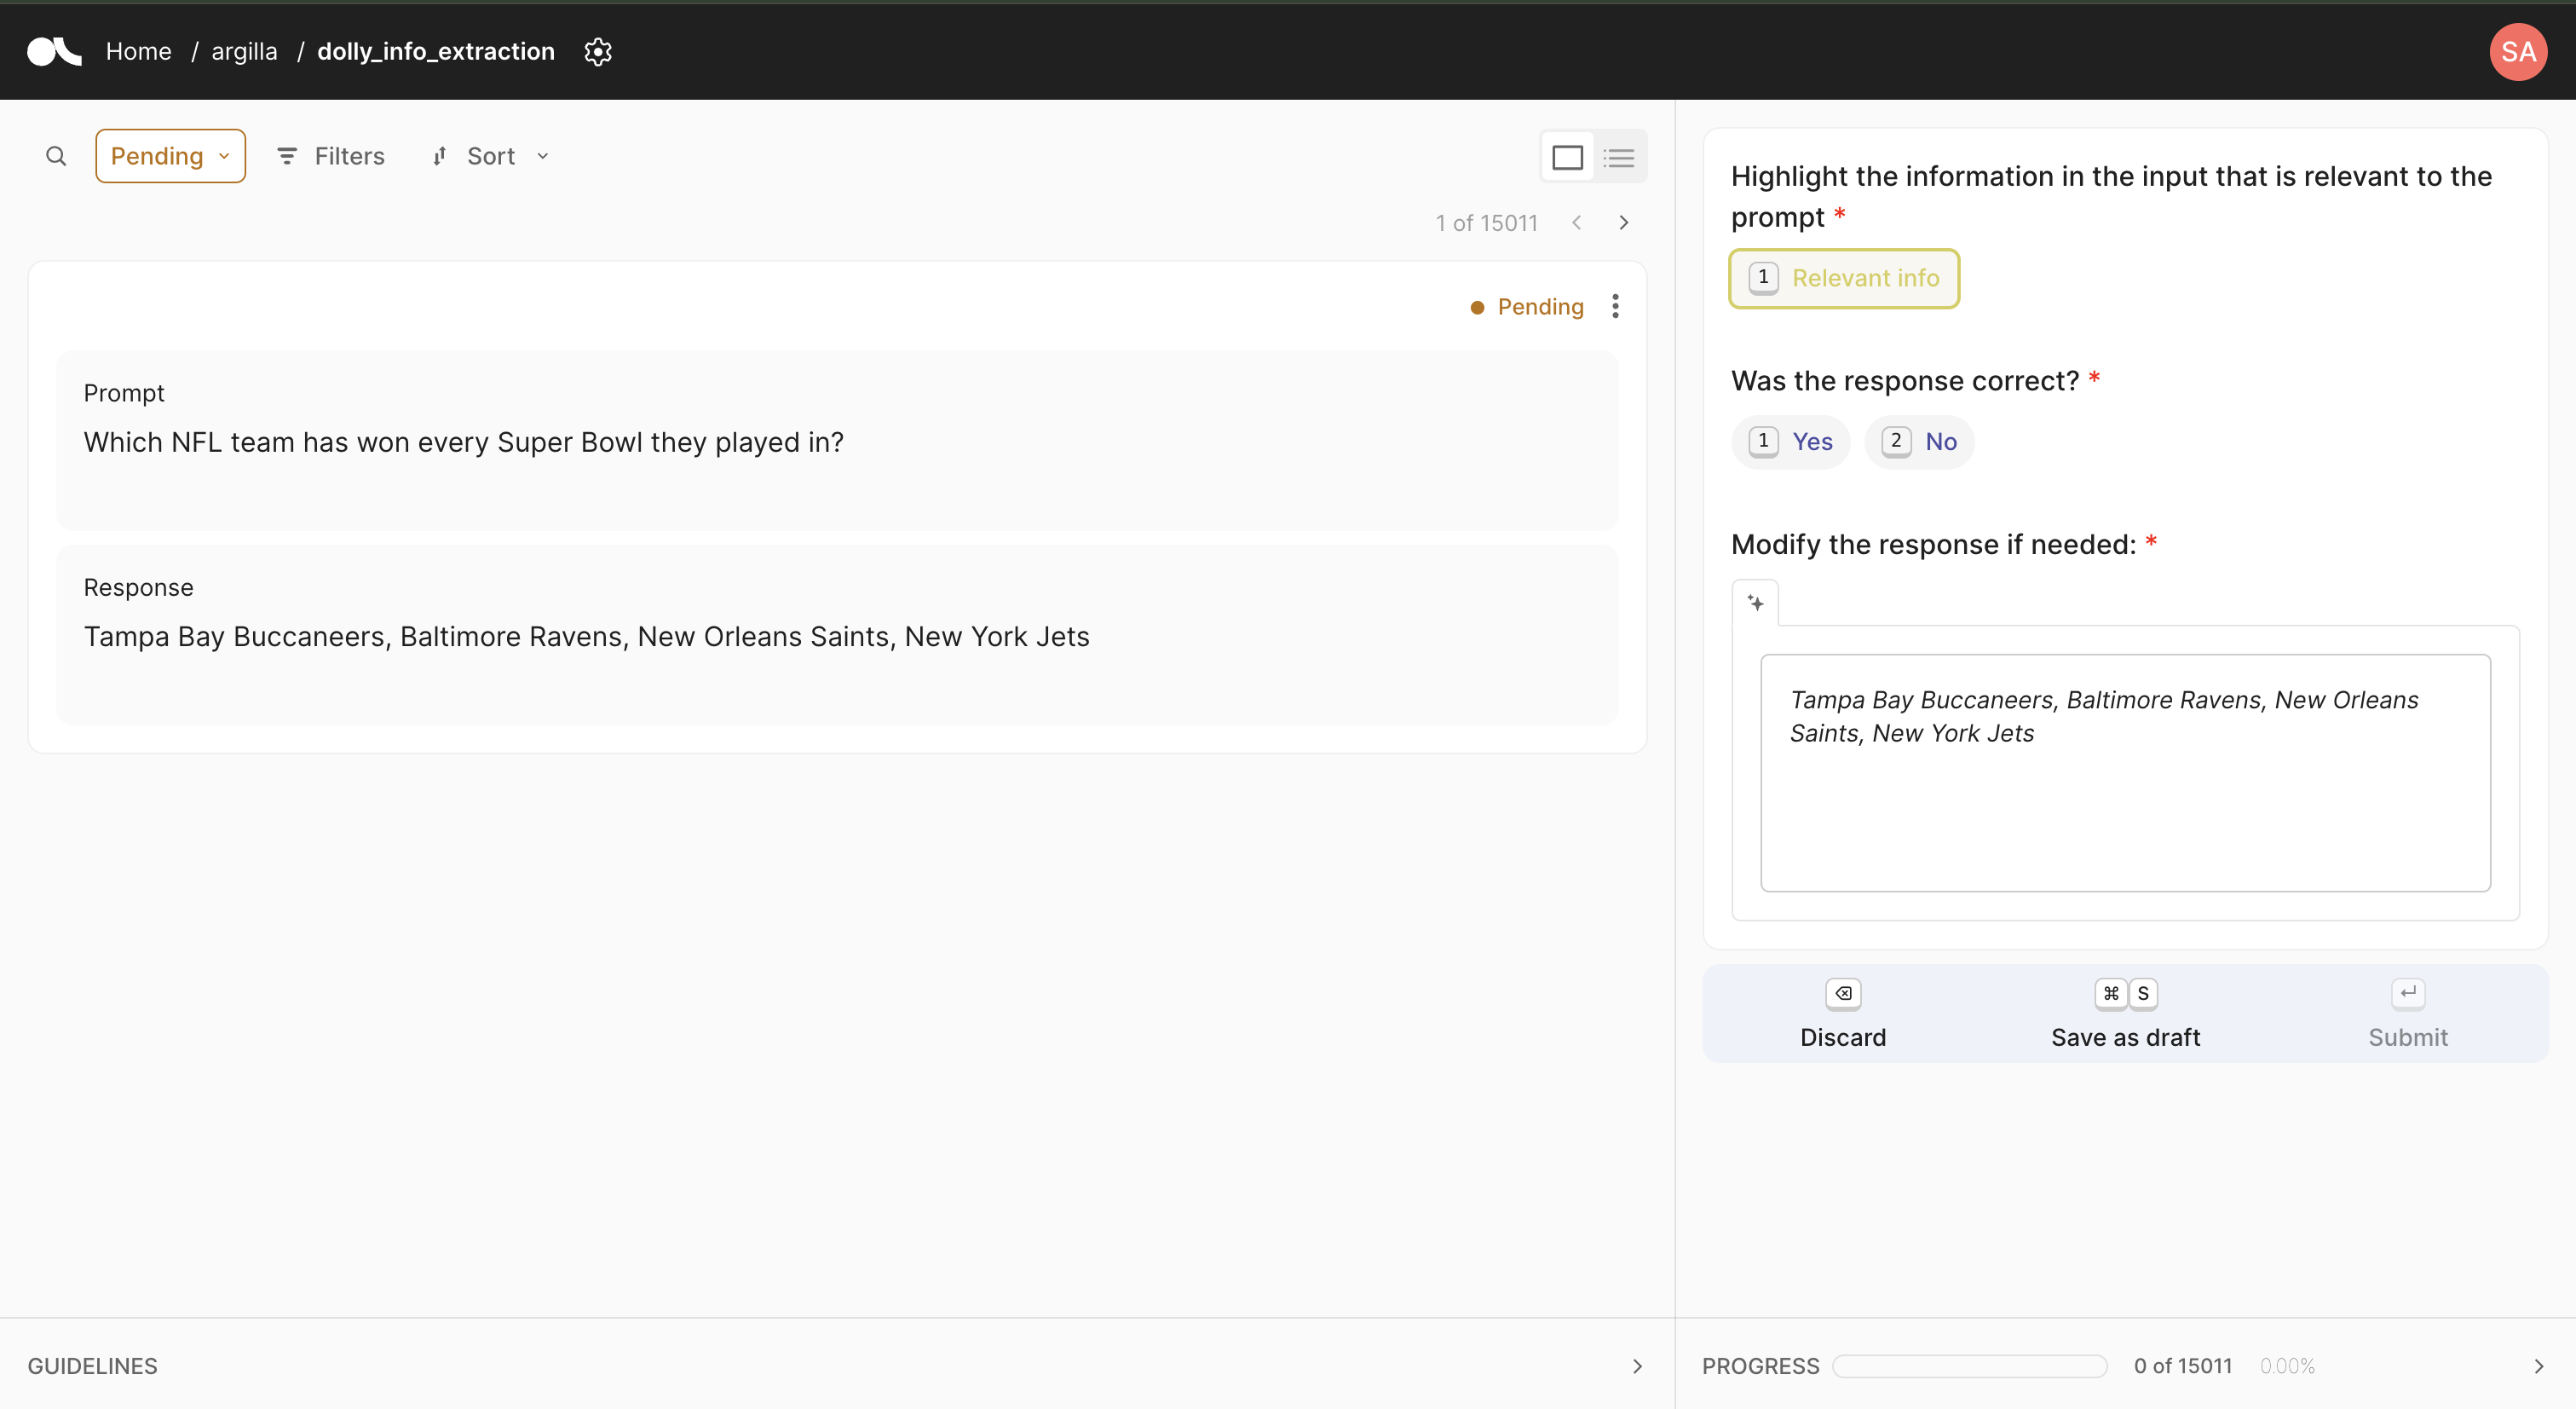Switch to bulk list view
The width and height of the screenshot is (2576, 1409).
(x=1618, y=157)
